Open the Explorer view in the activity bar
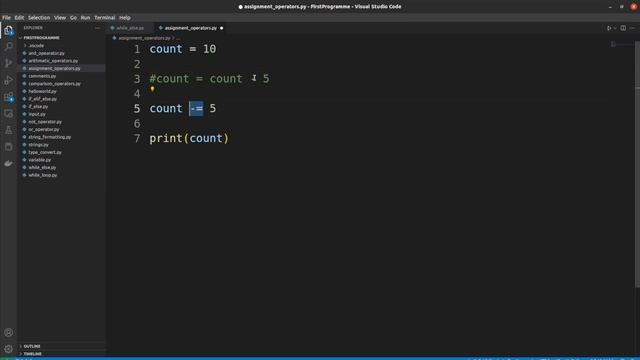The width and height of the screenshot is (640, 360). coord(8,30)
